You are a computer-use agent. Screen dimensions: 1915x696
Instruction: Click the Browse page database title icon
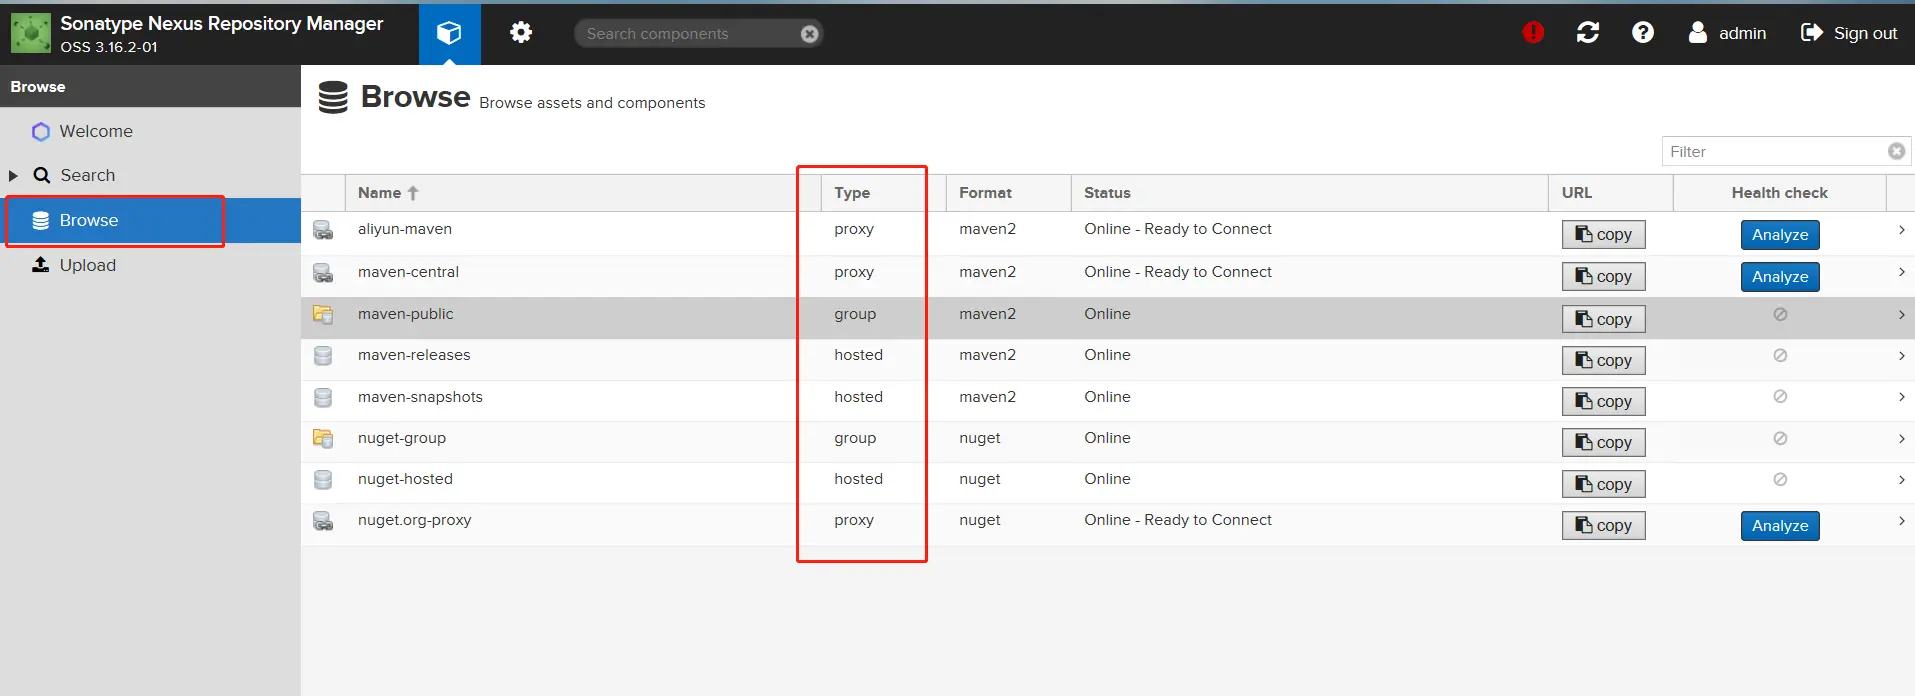tap(333, 97)
